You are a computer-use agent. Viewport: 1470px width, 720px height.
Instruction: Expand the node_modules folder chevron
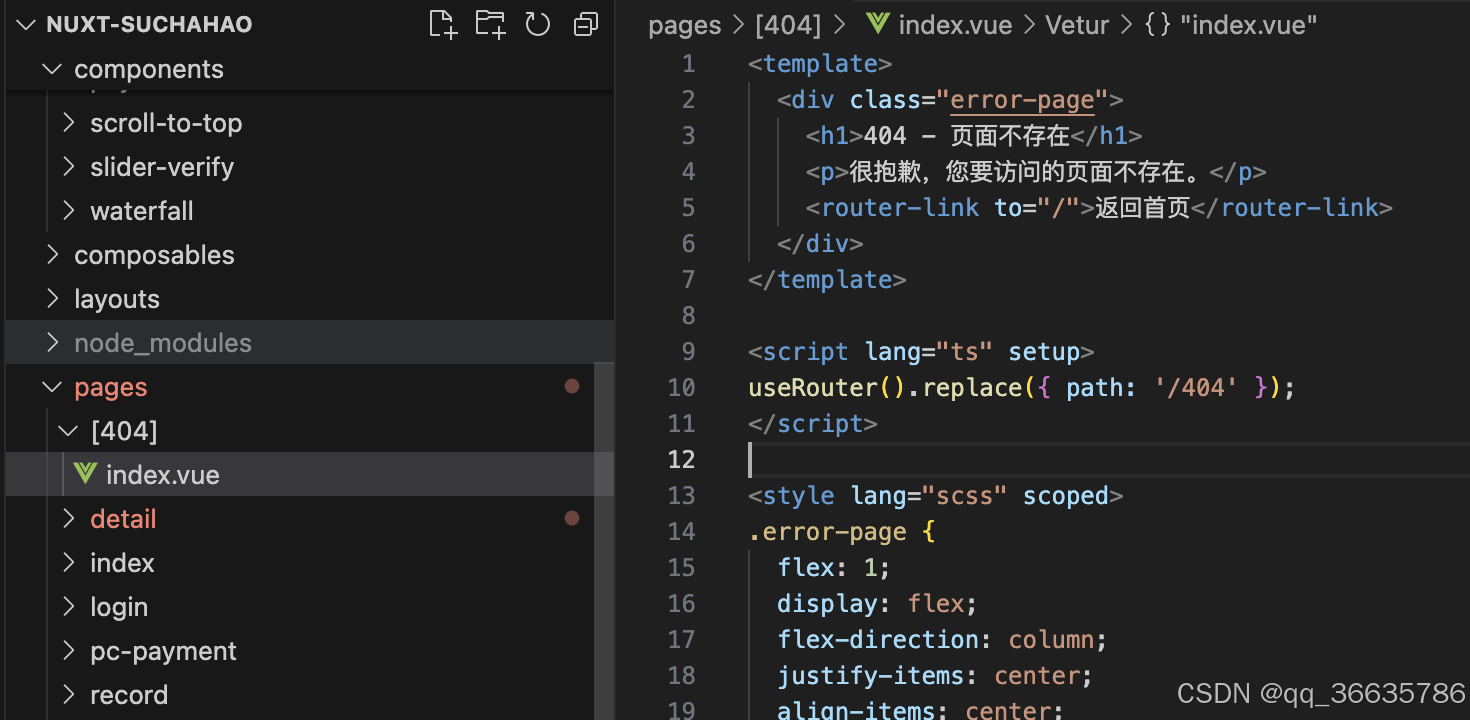point(53,343)
